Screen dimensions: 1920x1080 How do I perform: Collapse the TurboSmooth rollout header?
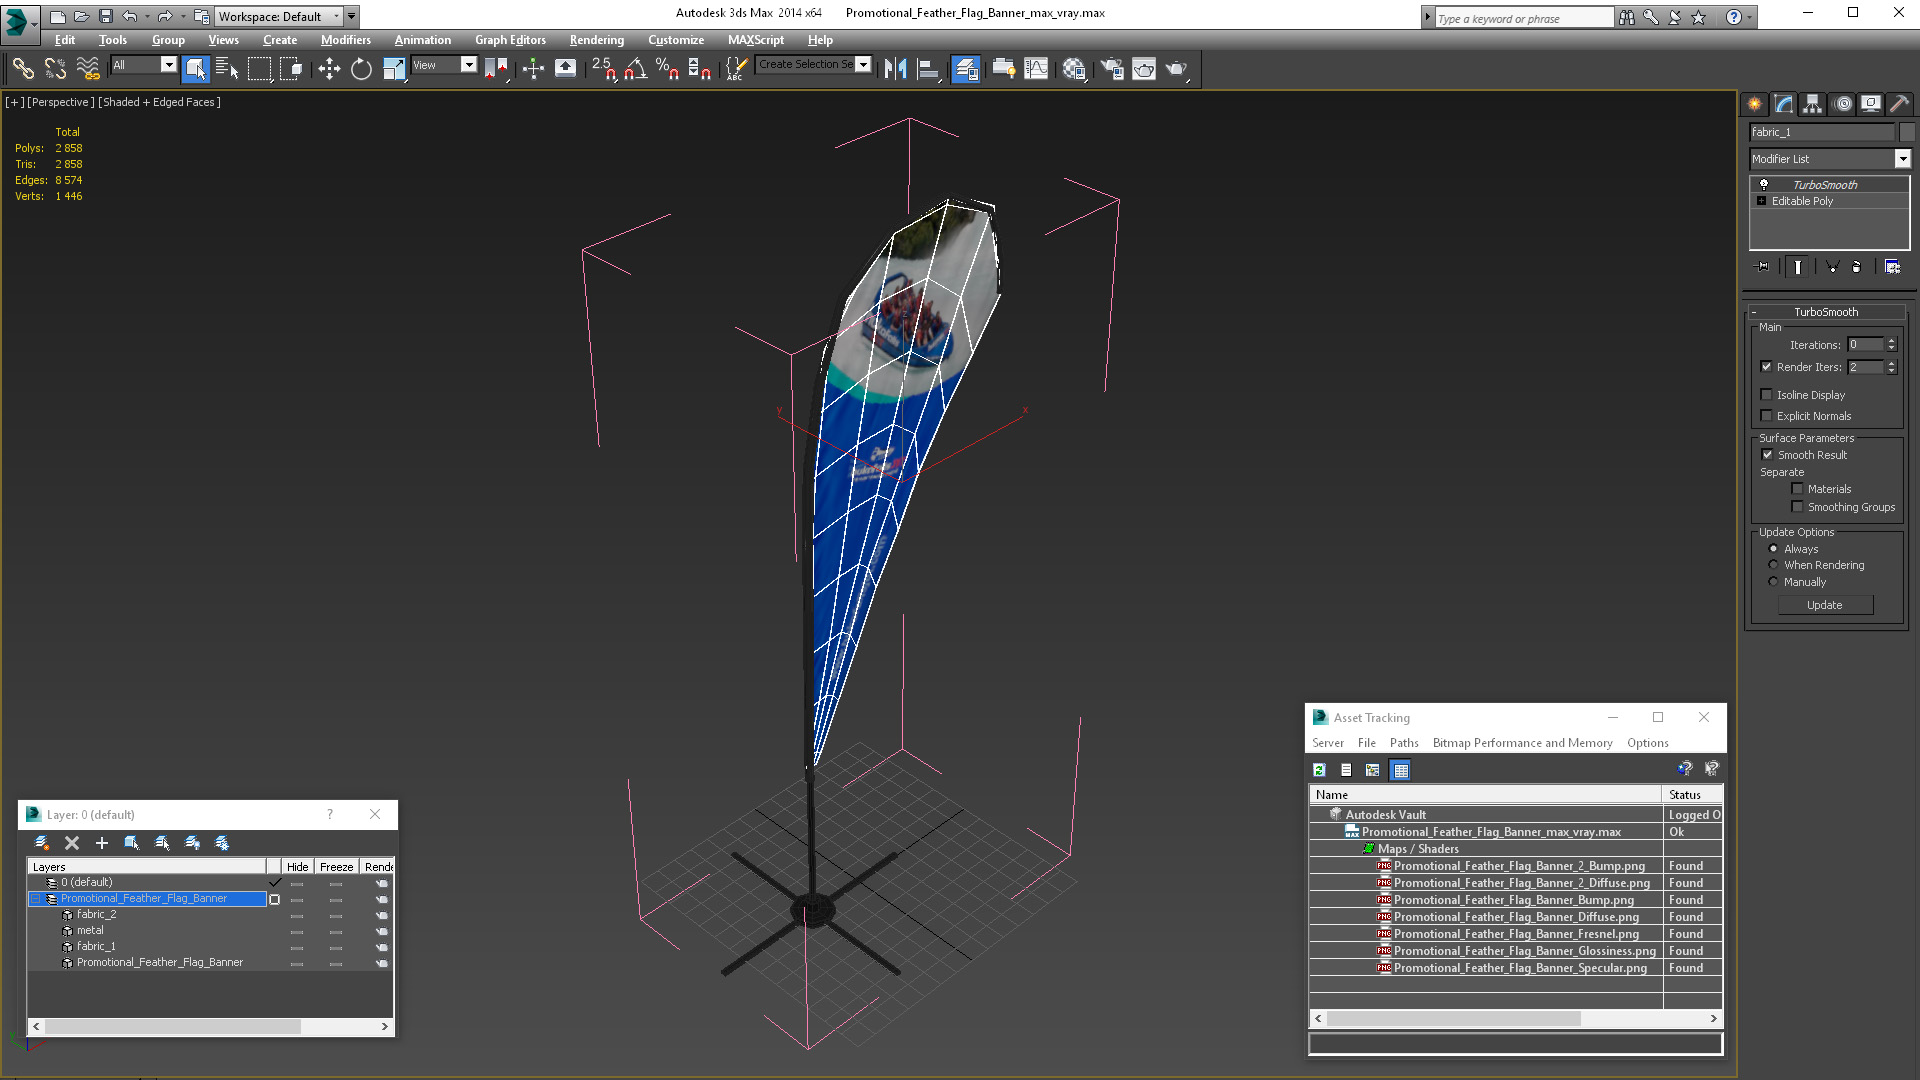tap(1825, 312)
